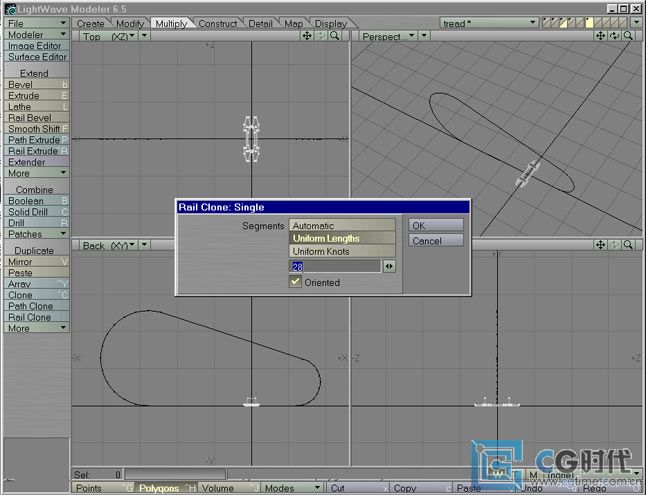This screenshot has width=646, height=495.
Task: Click the Mirror button
Action: (36, 262)
